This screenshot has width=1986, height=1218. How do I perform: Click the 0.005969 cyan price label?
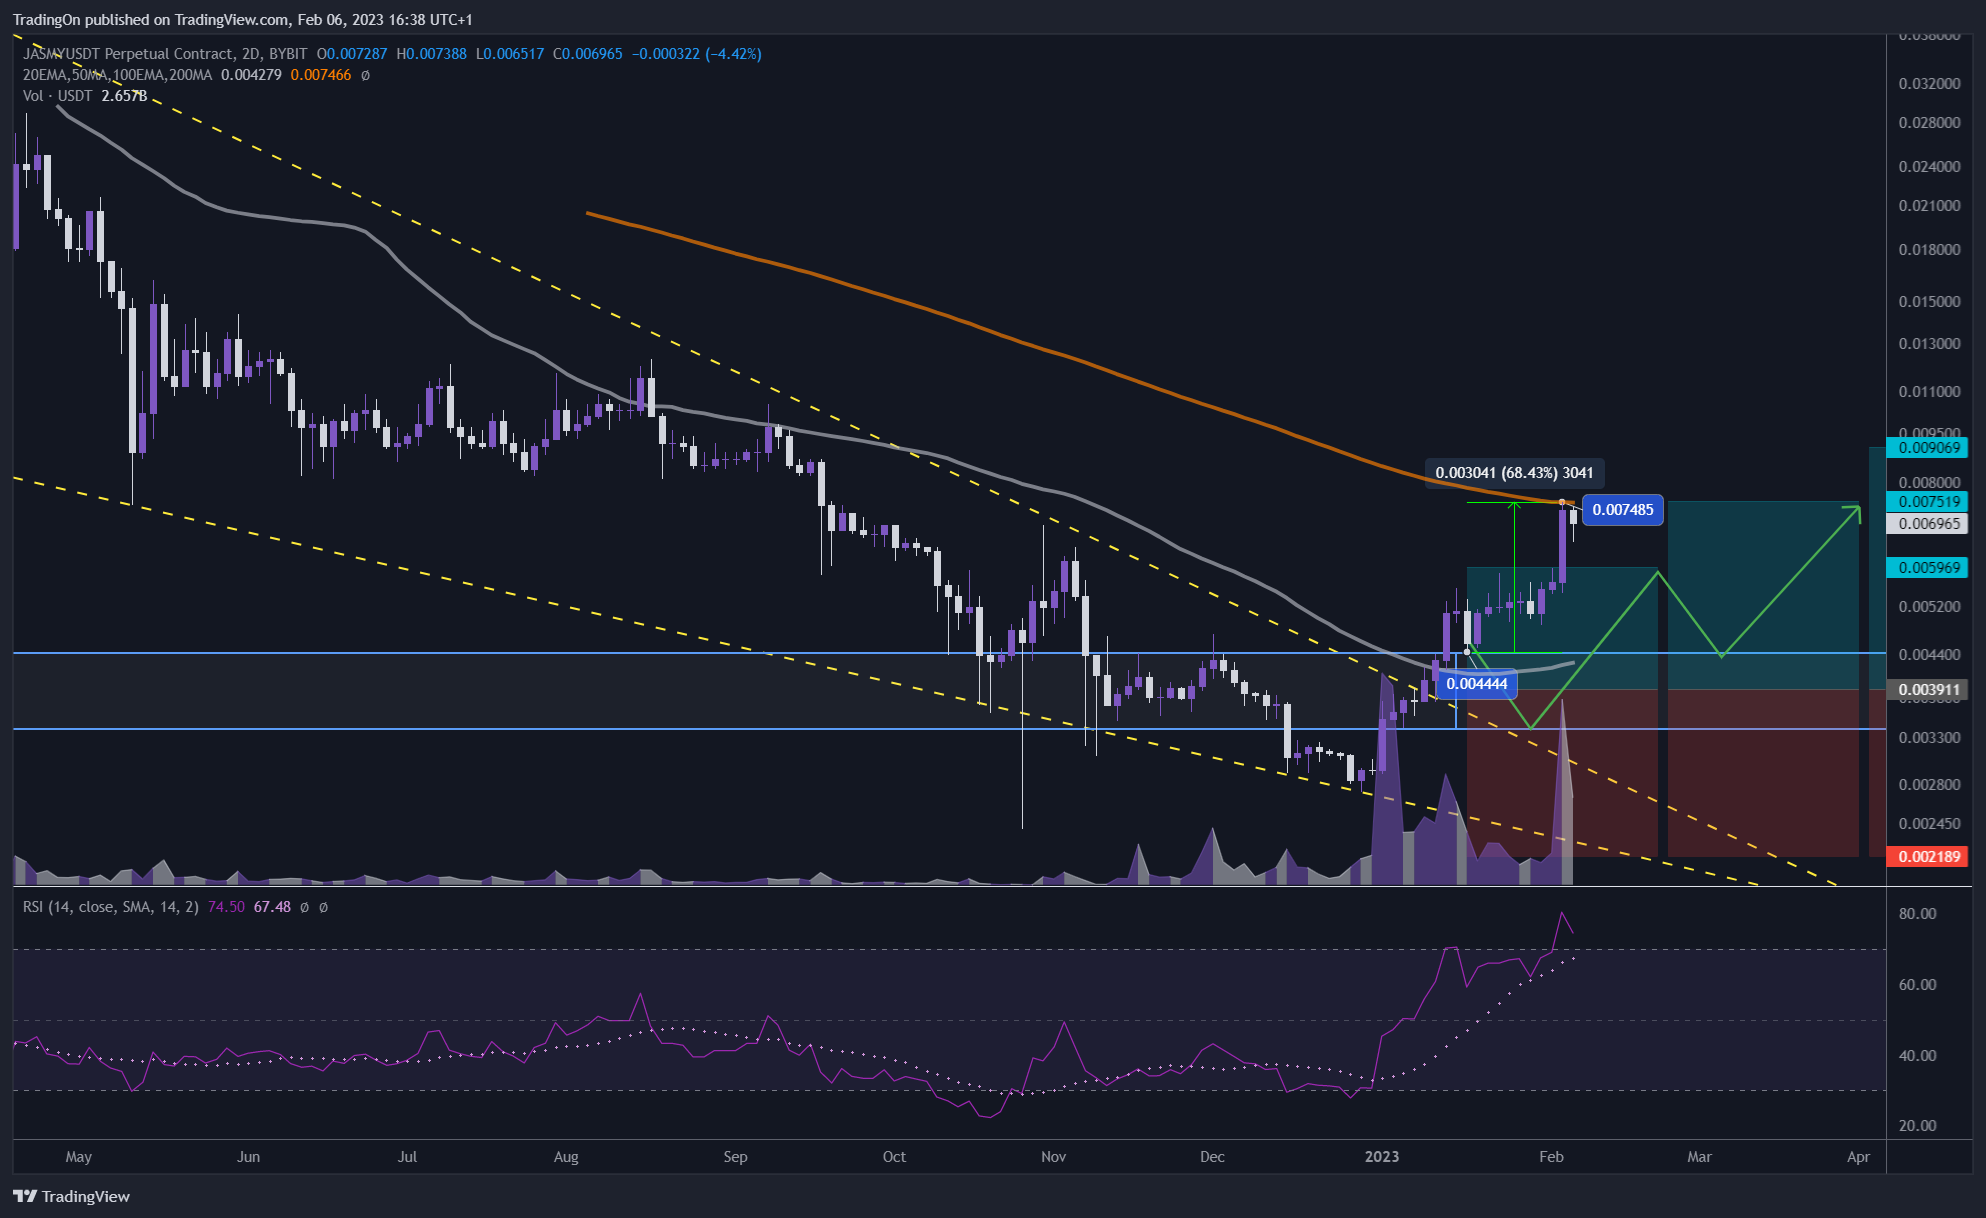click(x=1928, y=567)
